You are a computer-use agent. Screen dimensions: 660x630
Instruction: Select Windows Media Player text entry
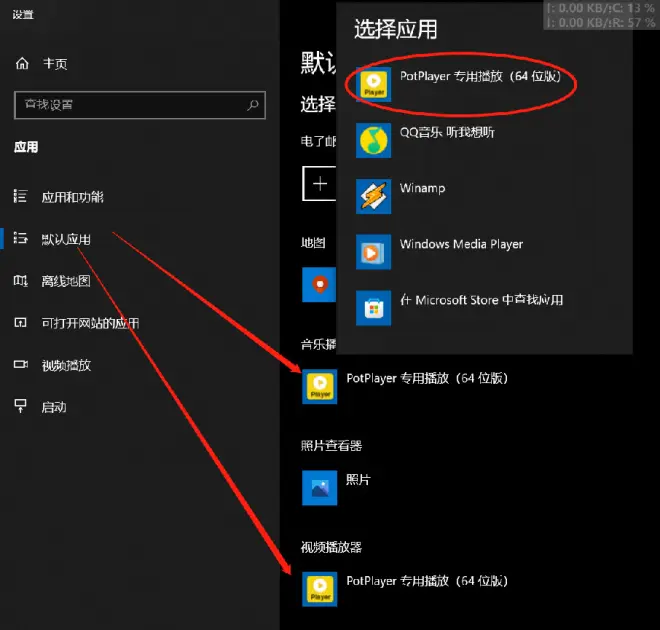461,244
